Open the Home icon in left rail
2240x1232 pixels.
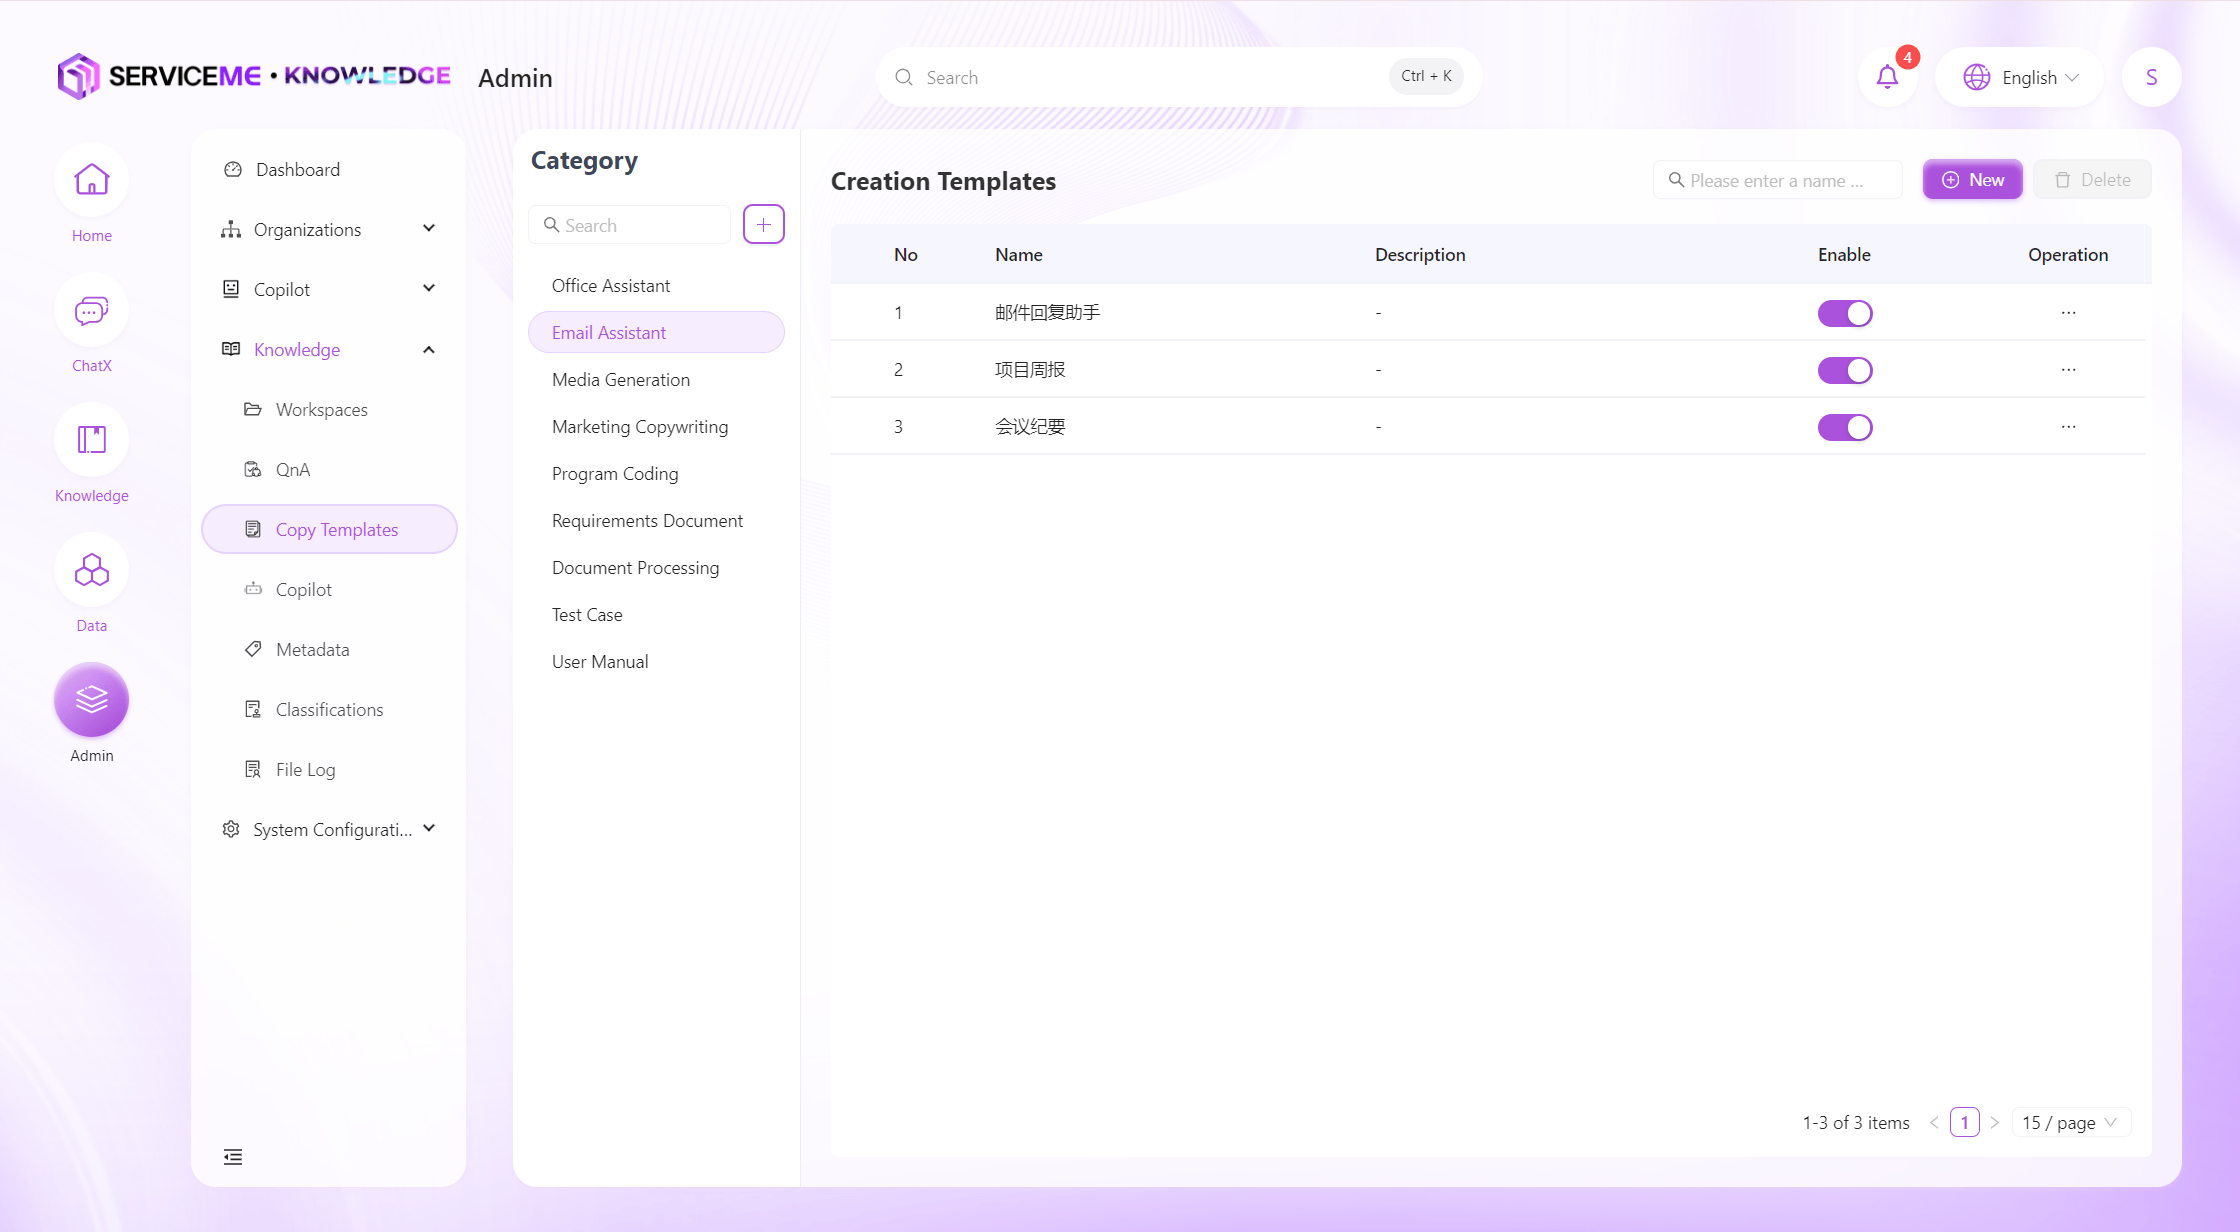click(91, 180)
